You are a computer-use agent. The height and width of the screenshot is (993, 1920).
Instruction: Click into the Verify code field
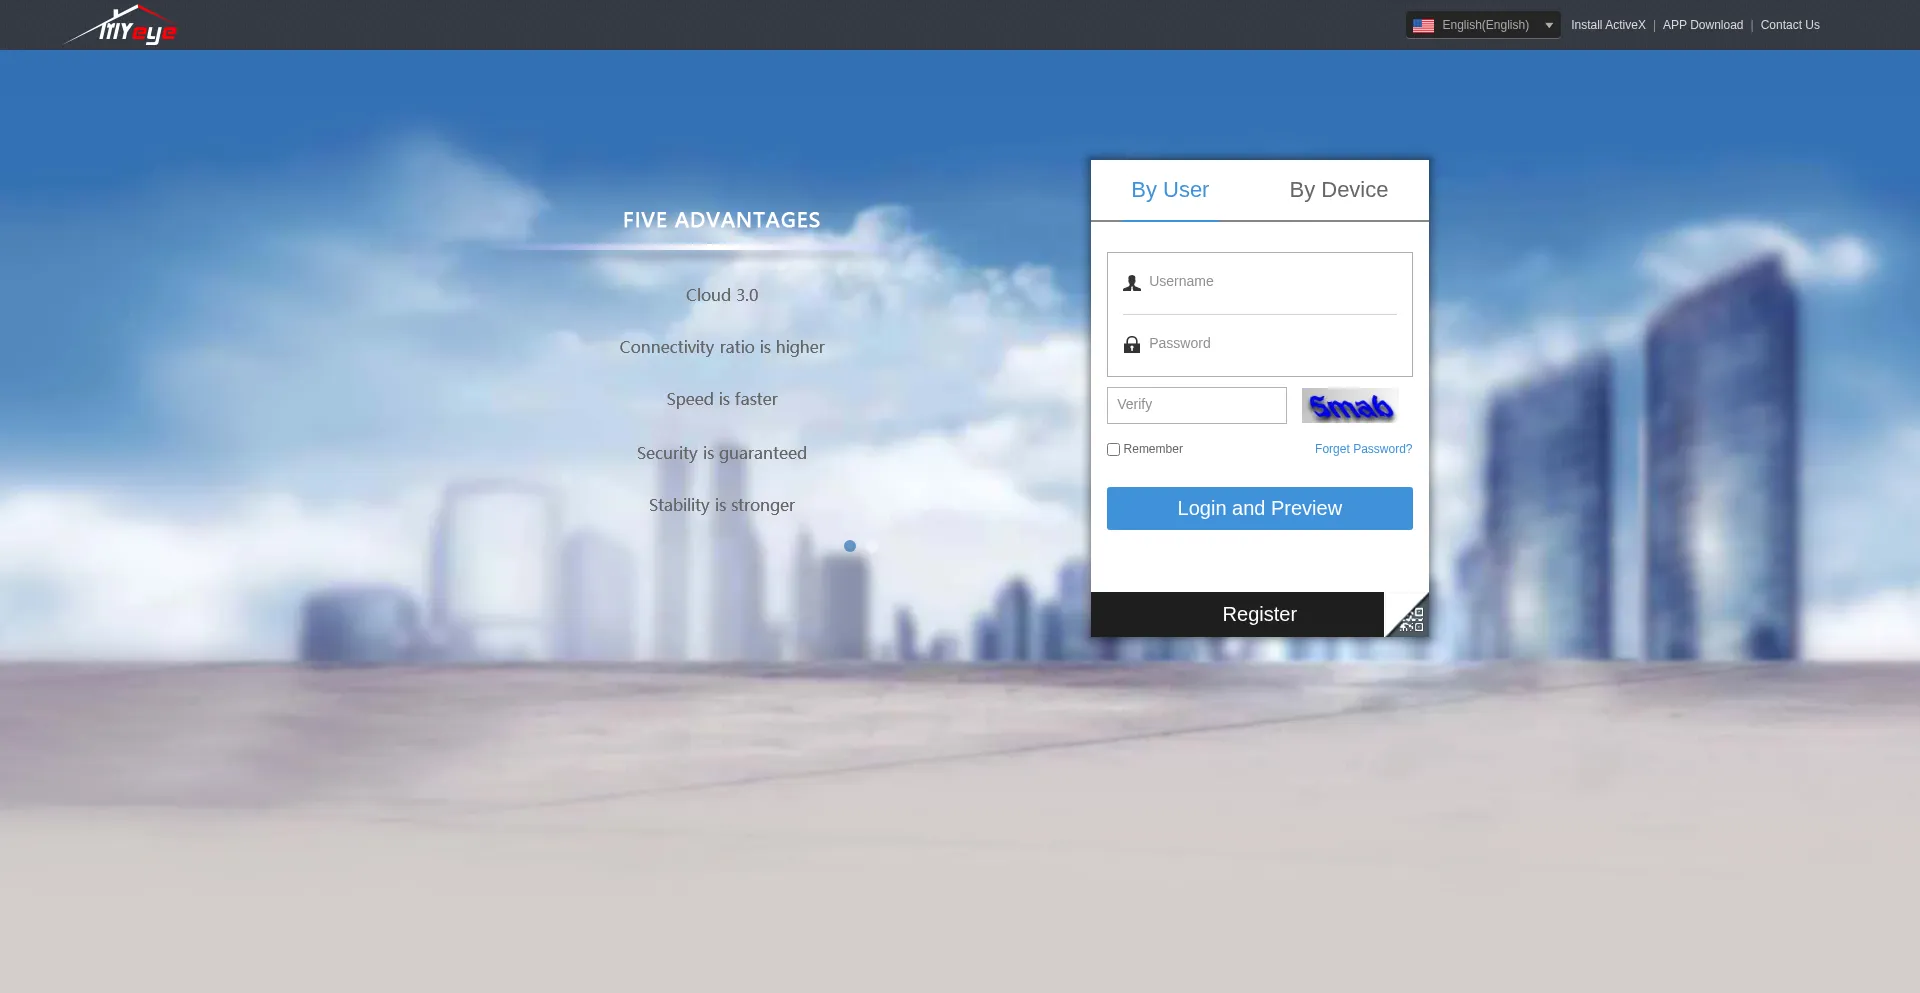(1196, 405)
